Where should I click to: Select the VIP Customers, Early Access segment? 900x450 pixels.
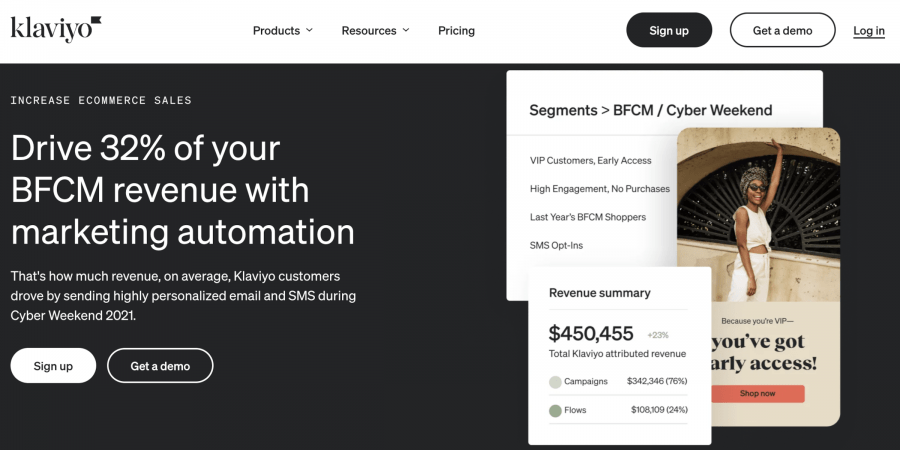tap(590, 160)
